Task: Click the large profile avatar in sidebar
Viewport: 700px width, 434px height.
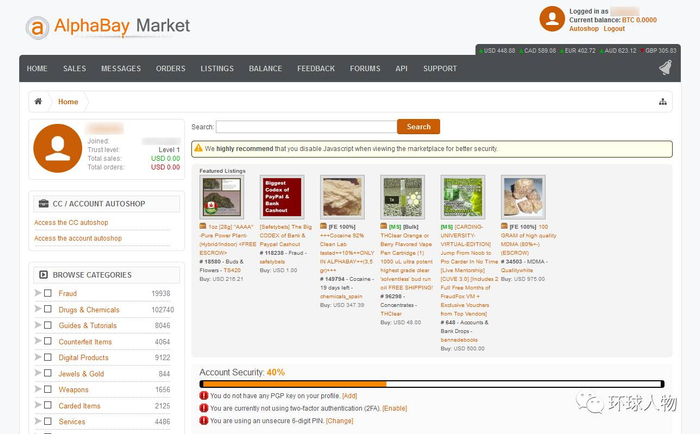Action: click(x=58, y=148)
